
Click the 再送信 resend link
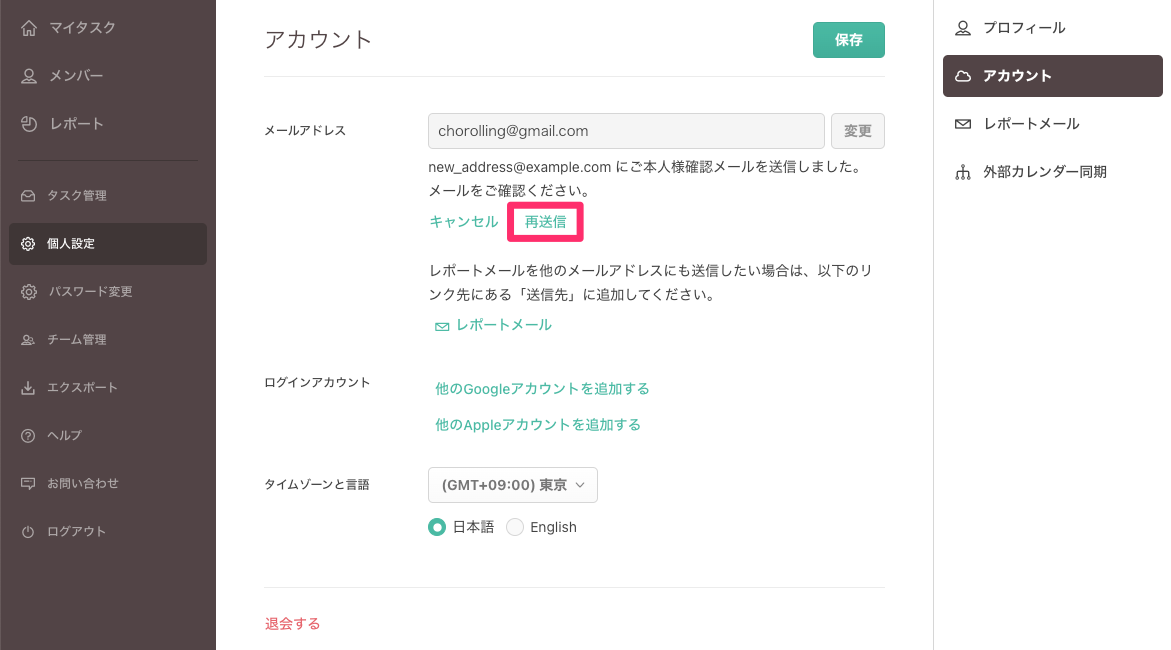pyautogui.click(x=545, y=222)
